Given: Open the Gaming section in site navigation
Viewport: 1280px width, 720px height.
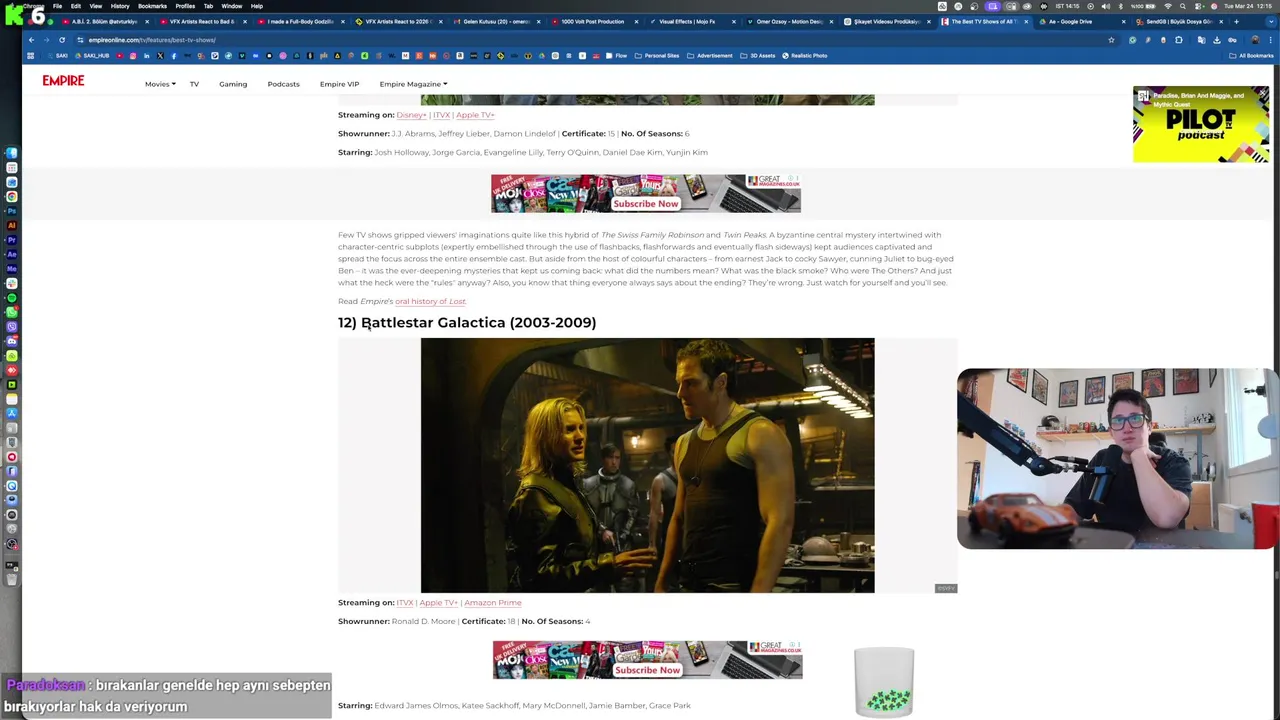Looking at the screenshot, I should coord(233,84).
